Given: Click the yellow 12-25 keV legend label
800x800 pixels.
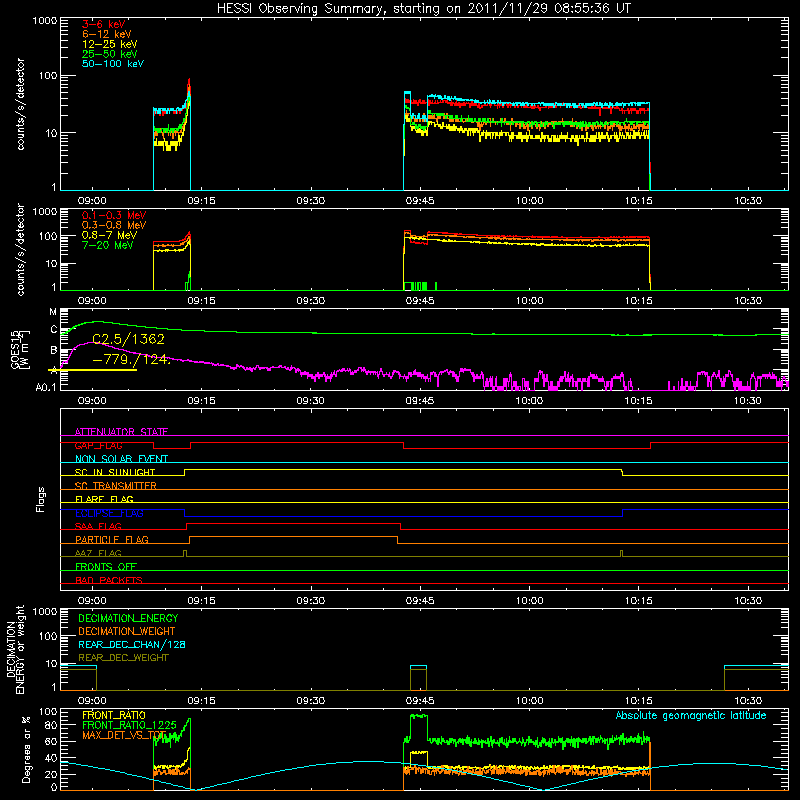Looking at the screenshot, I should pyautogui.click(x=109, y=44).
